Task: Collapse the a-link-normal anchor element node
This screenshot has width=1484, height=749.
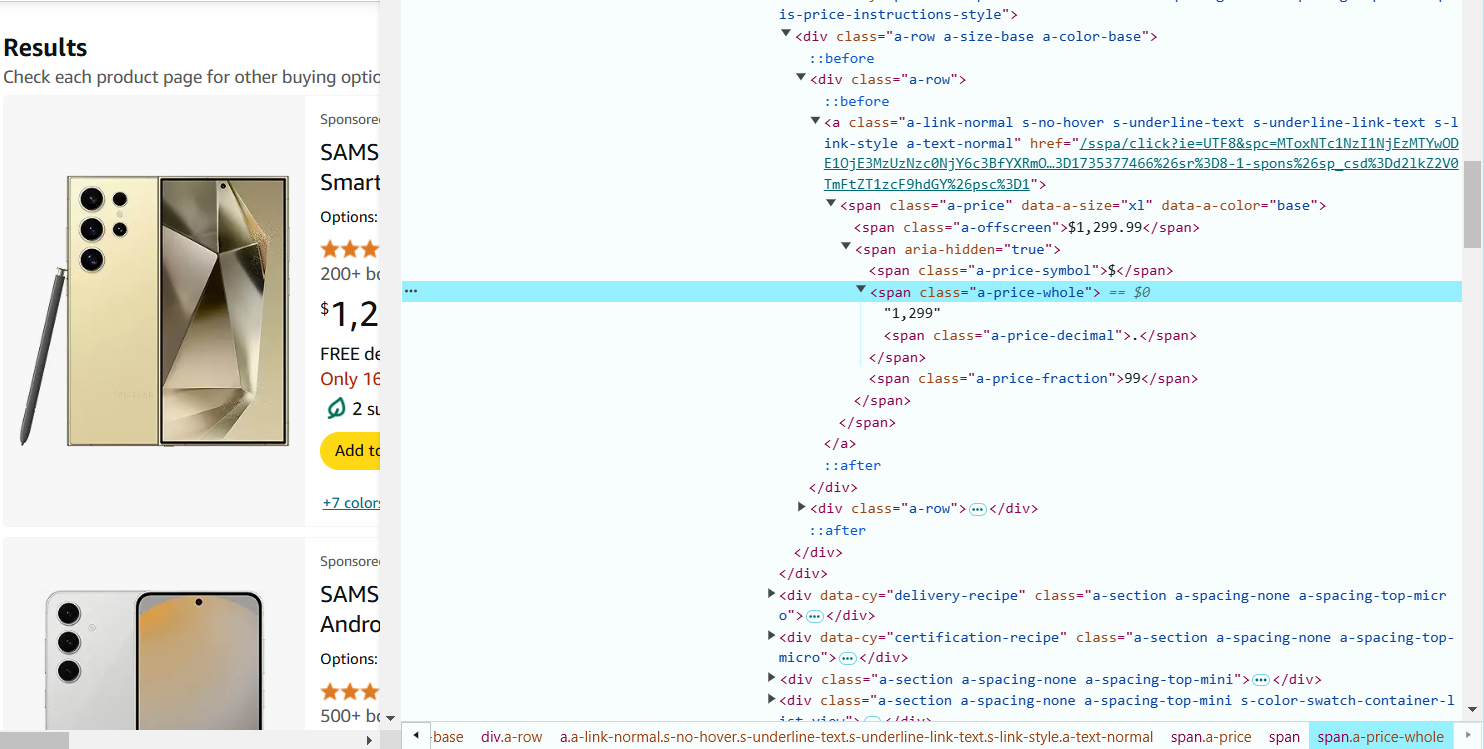Action: click(x=815, y=120)
